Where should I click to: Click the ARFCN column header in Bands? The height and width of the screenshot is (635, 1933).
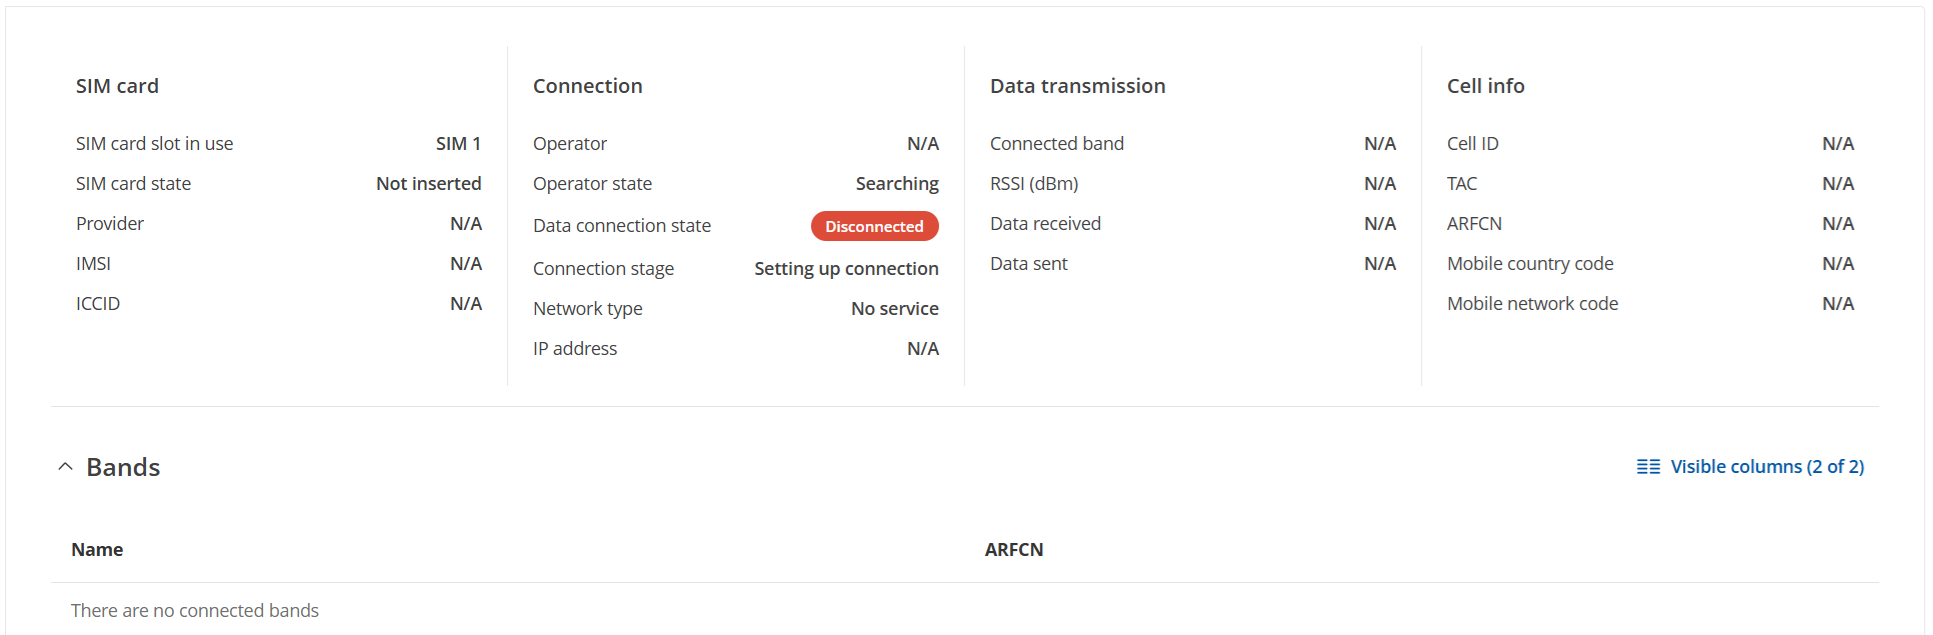1014,550
